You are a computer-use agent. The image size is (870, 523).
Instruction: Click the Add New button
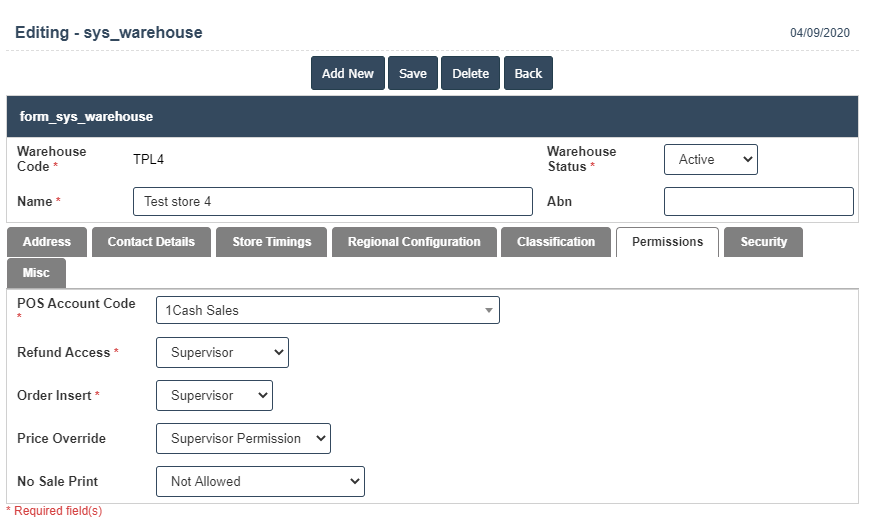[347, 73]
